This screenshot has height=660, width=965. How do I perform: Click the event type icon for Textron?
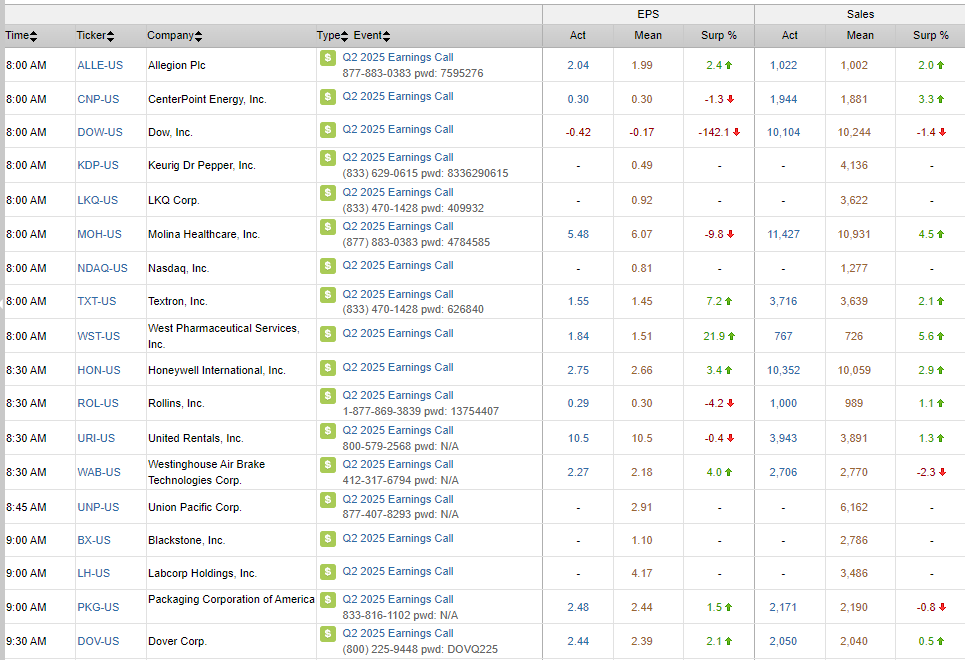point(327,295)
